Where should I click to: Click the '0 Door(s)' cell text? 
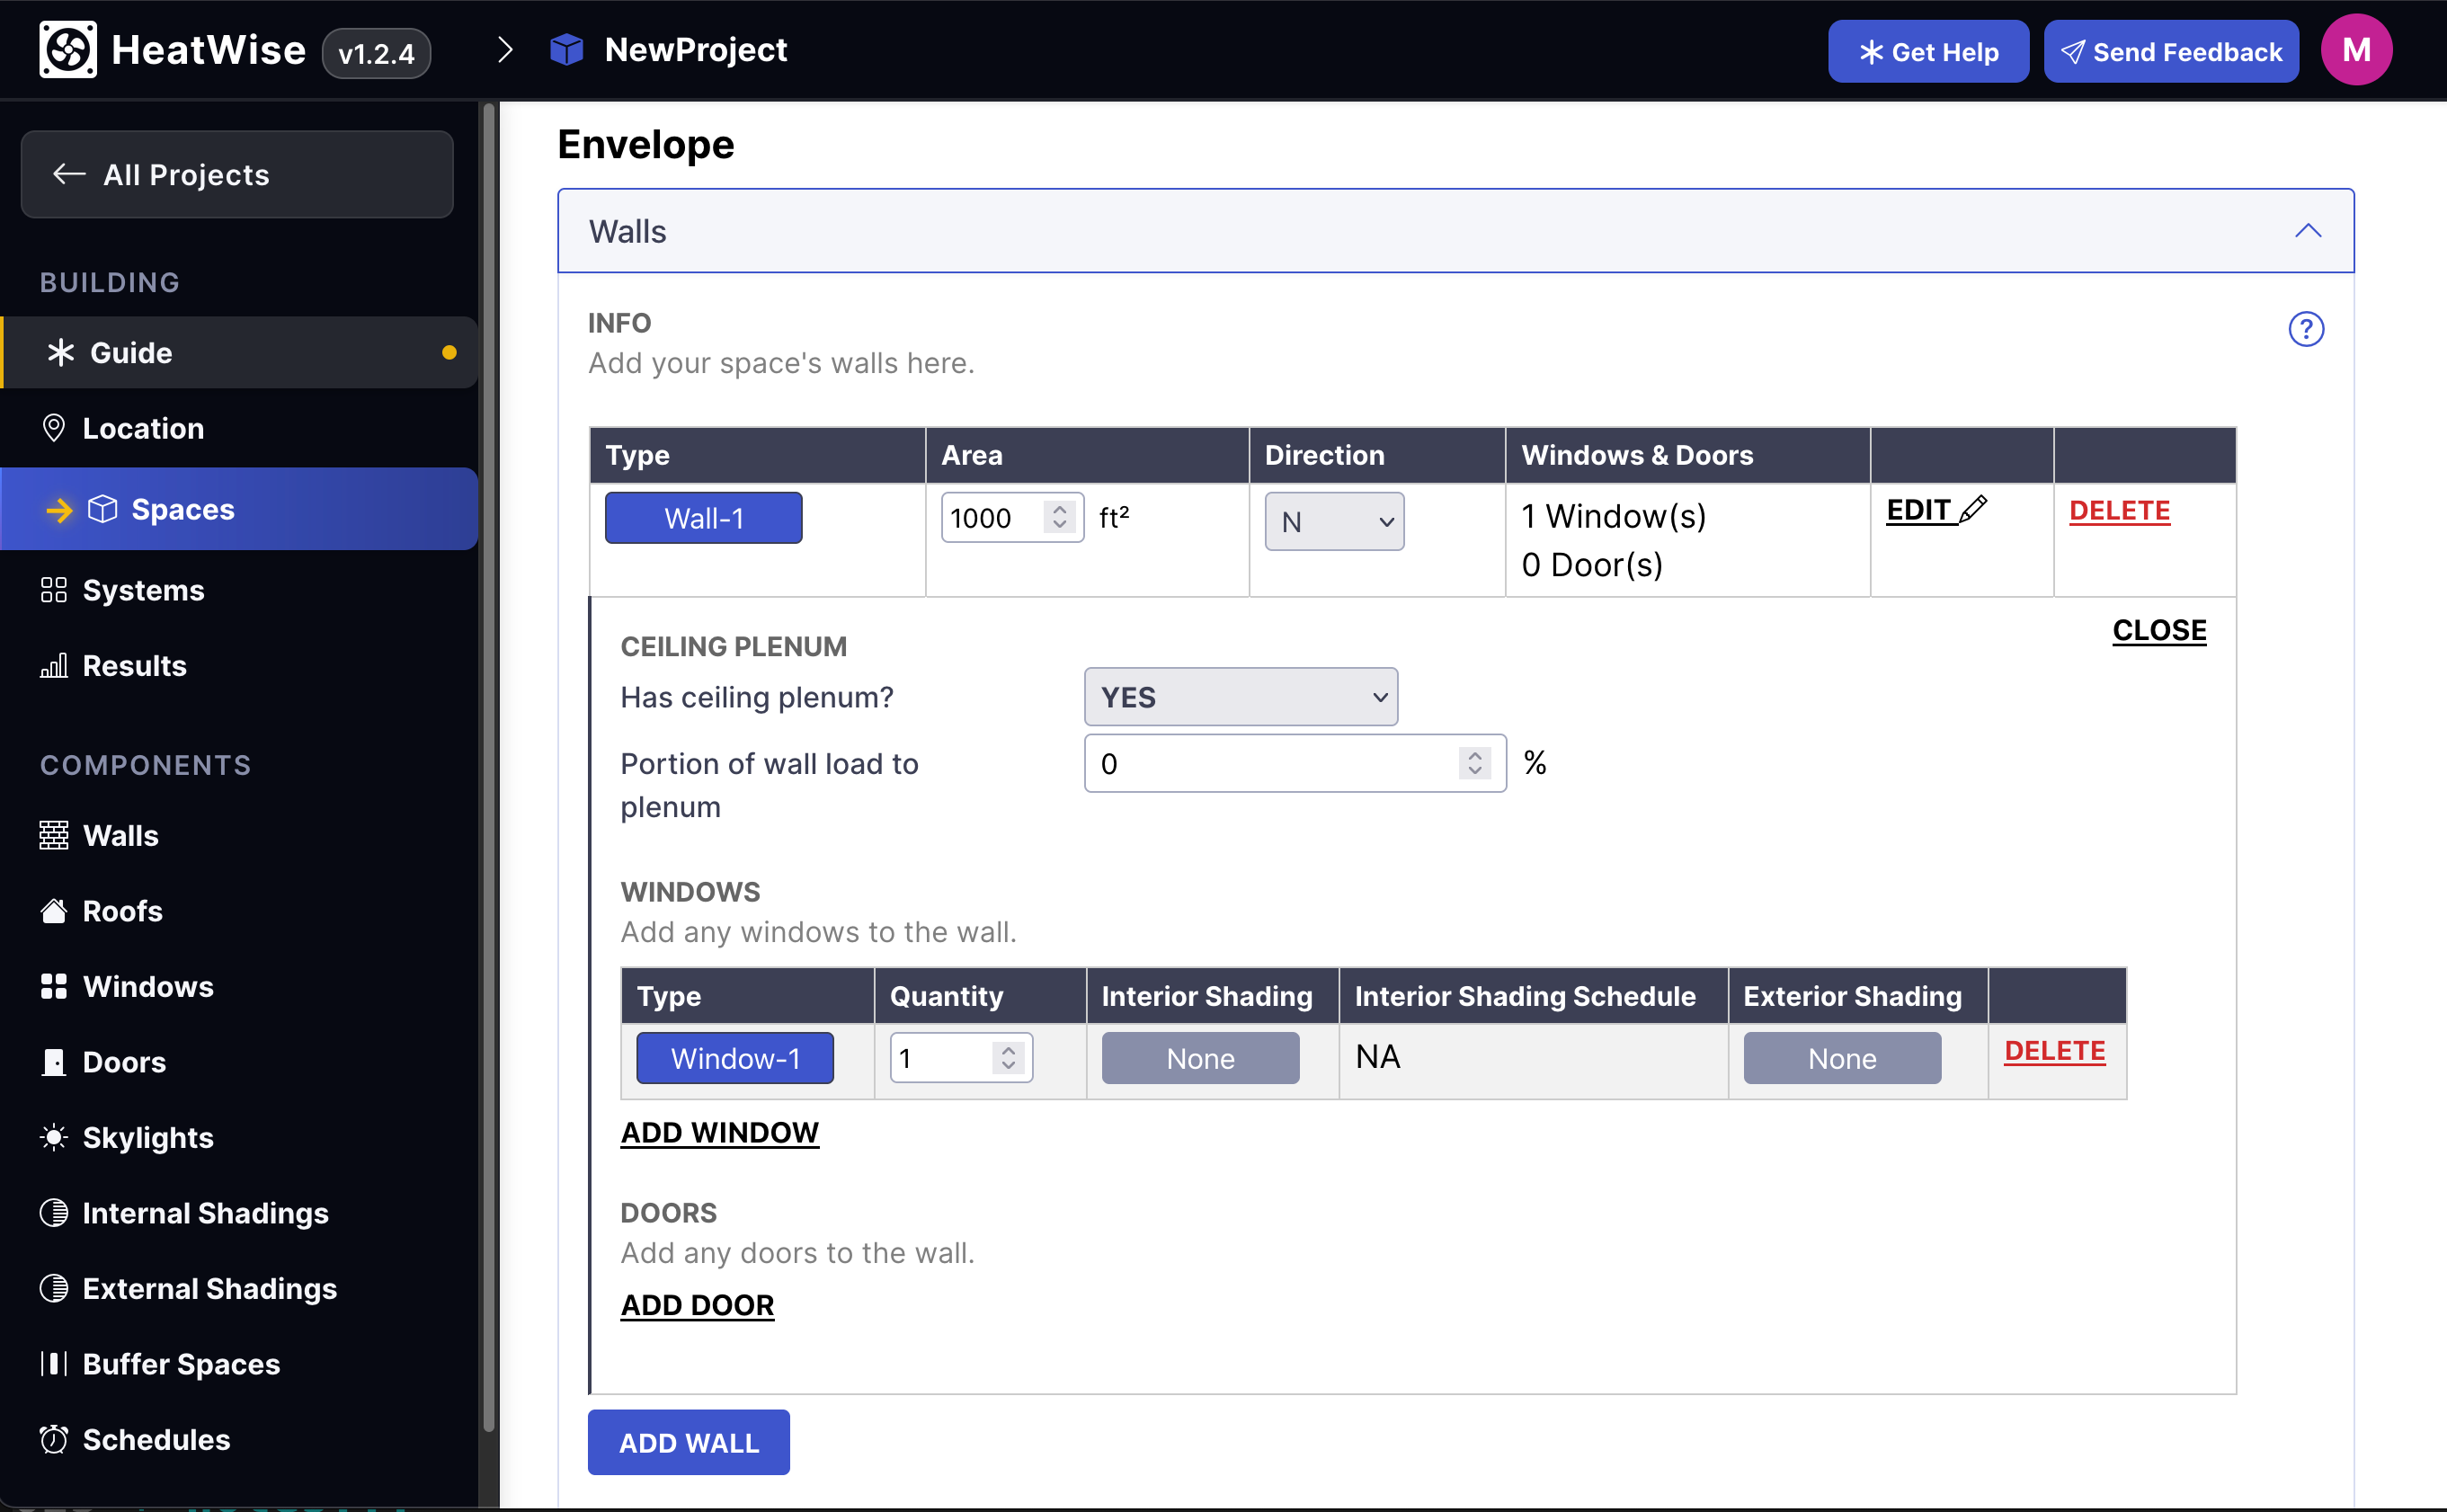(1592, 565)
